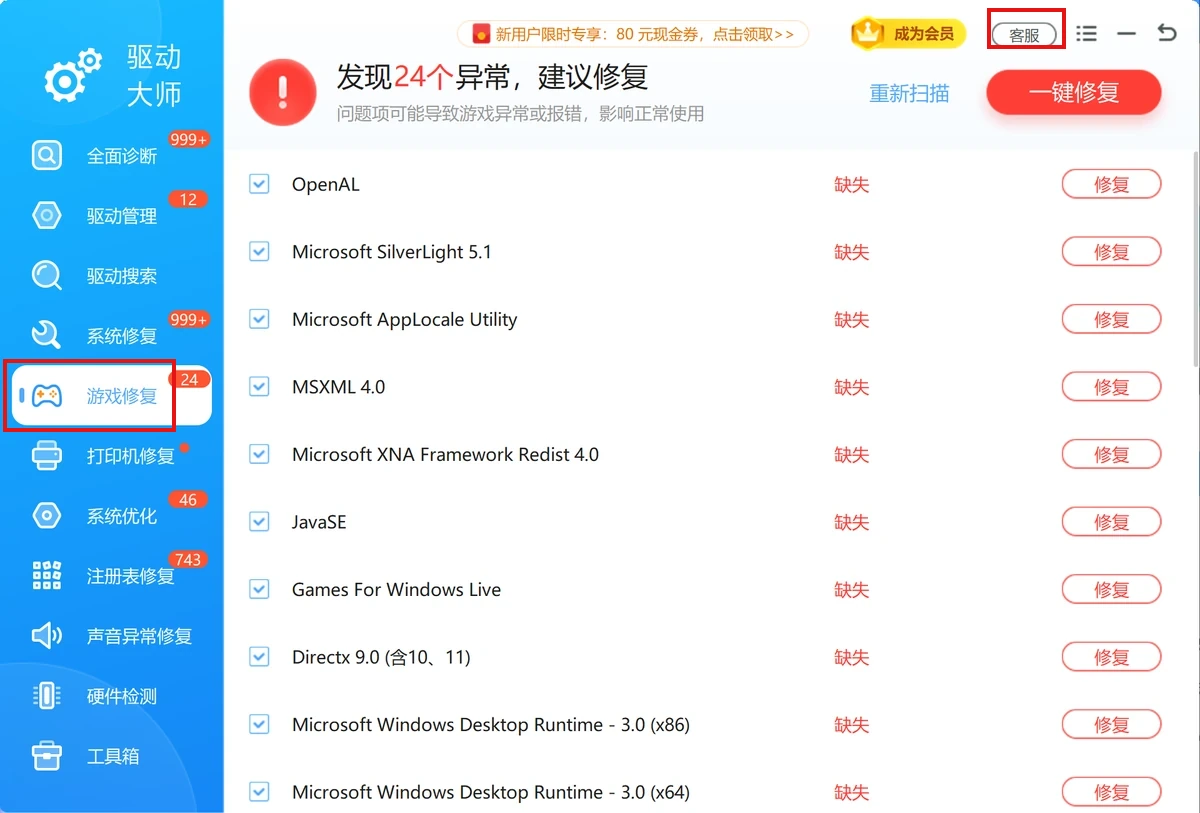Image resolution: width=1200 pixels, height=813 pixels.
Task: Click the 999+ badge on 全面诊断
Action: (189, 140)
